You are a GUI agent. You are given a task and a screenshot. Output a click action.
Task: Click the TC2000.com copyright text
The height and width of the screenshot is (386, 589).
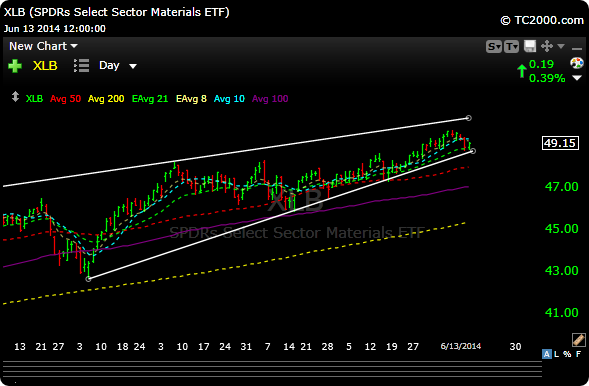coord(542,20)
